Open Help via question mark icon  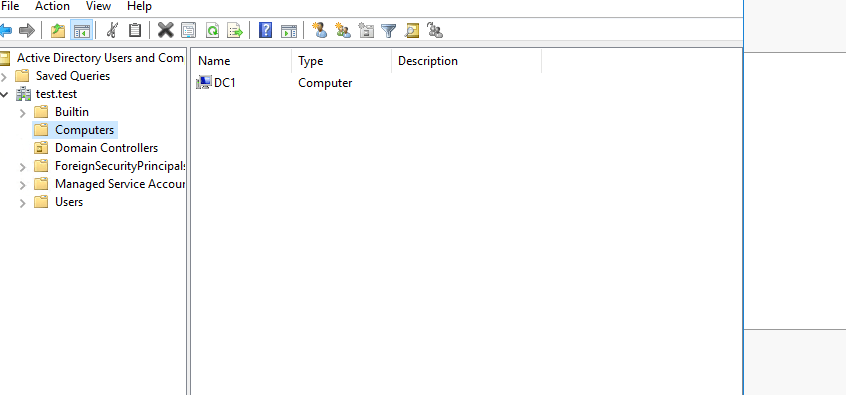(265, 30)
